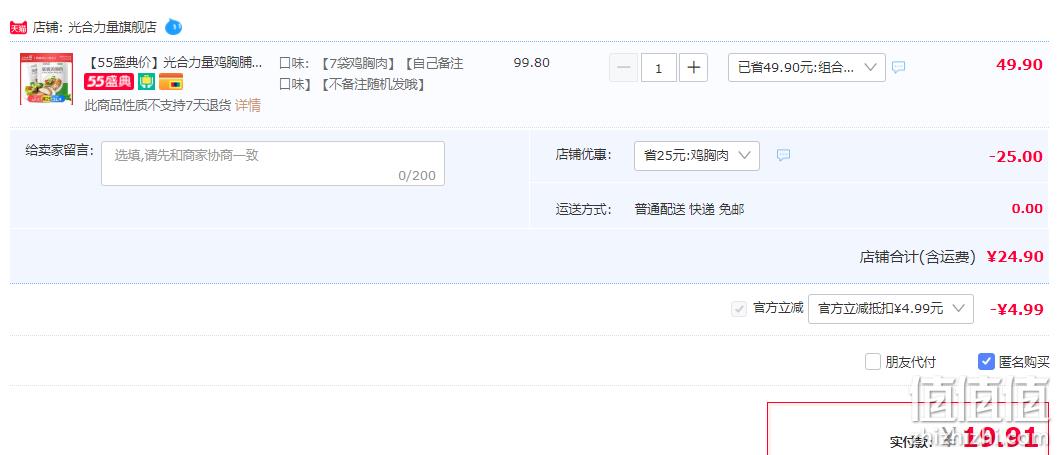Click comment icon beside store discount dropdown
The image size is (1059, 455).
[783, 155]
